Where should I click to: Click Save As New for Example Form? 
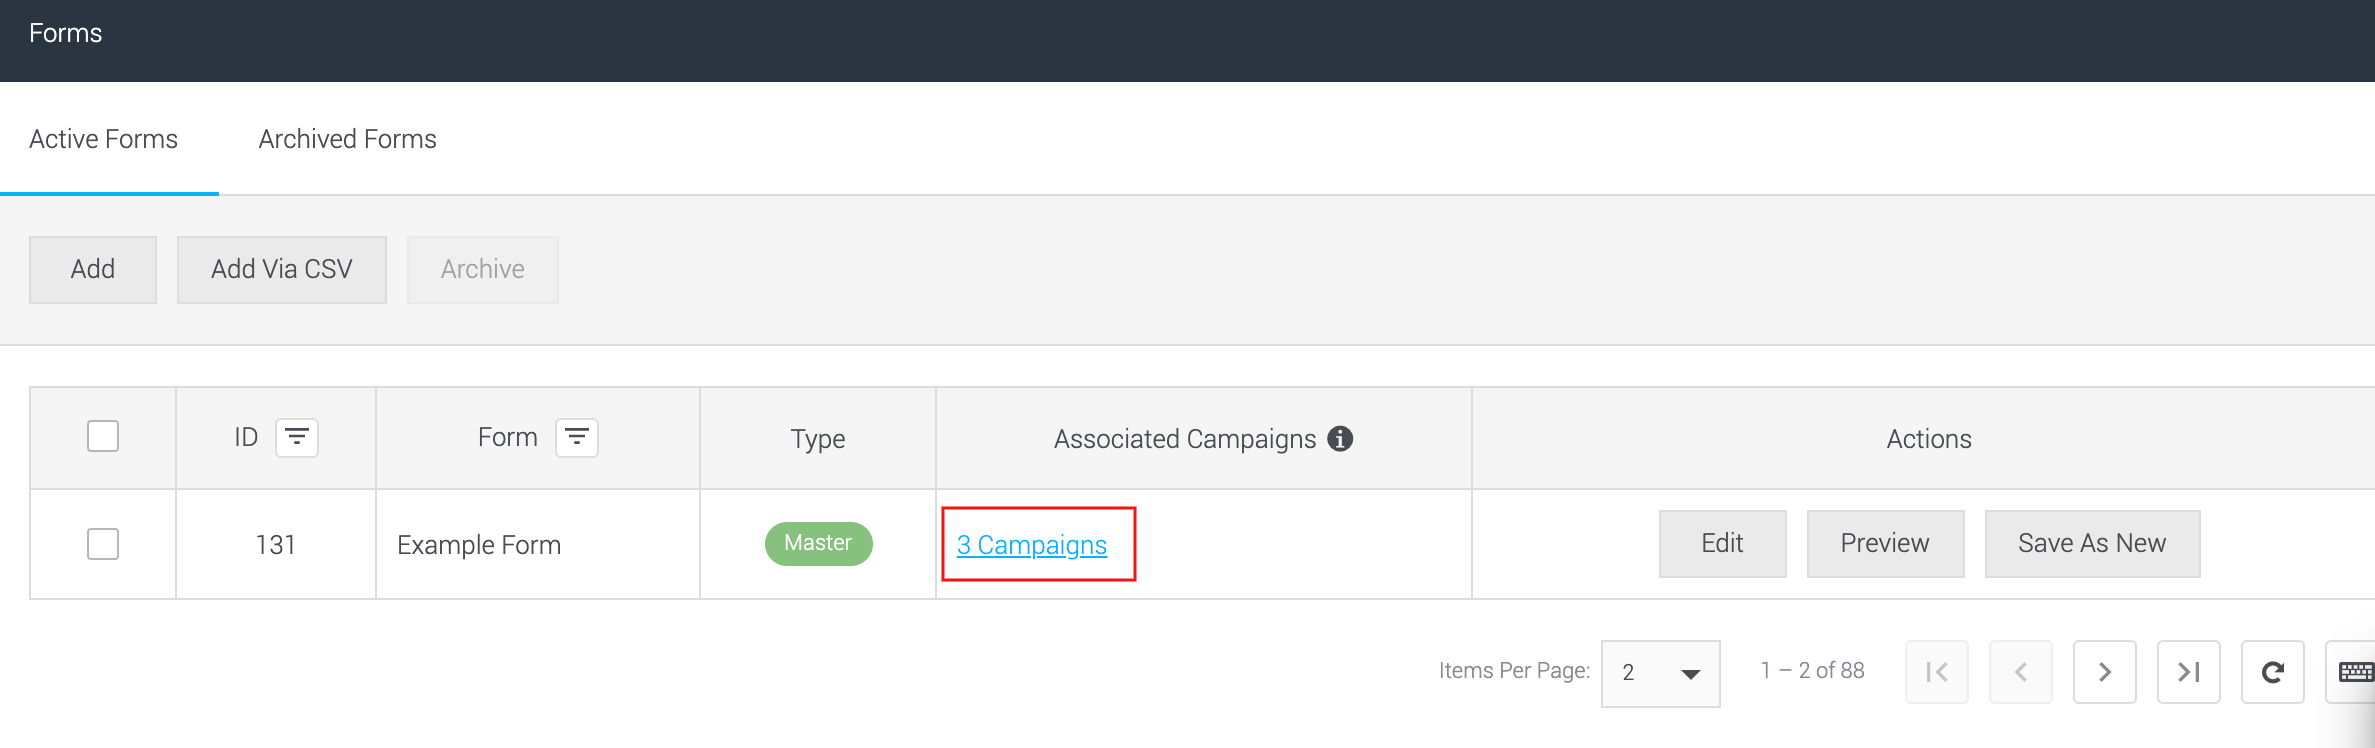coord(2093,543)
